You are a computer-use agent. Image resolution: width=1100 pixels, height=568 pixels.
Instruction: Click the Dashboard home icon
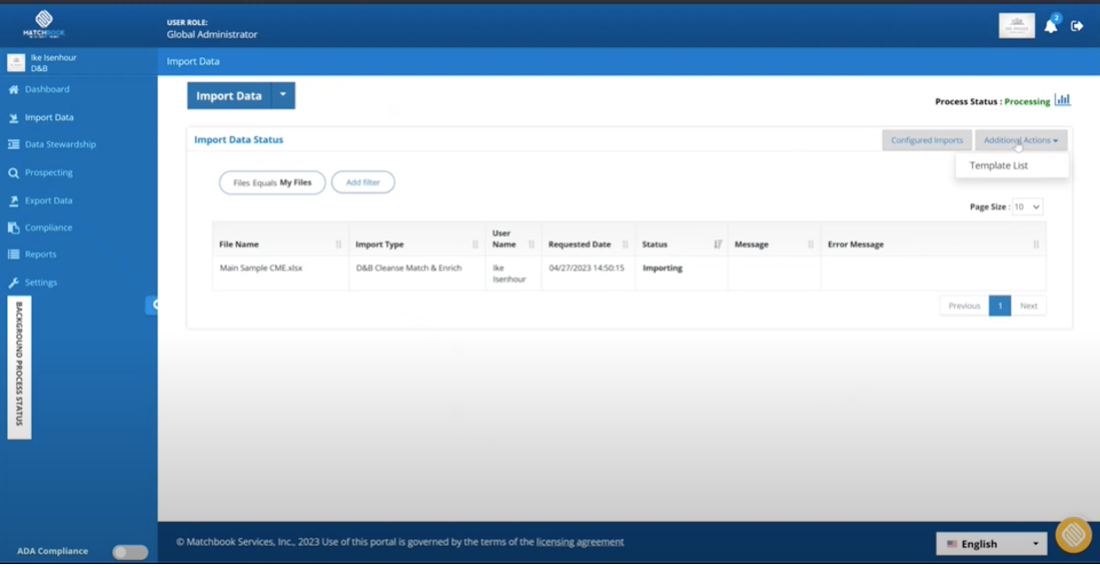(13, 90)
